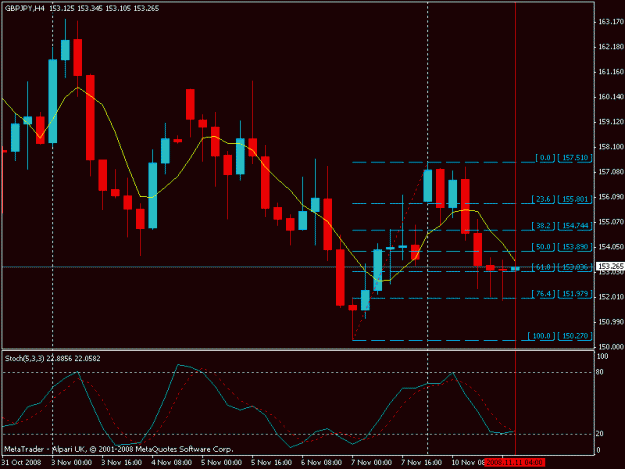The width and height of the screenshot is (625, 469).
Task: Click the 3 Nov 00:00 time axis label
Action: [72, 463]
